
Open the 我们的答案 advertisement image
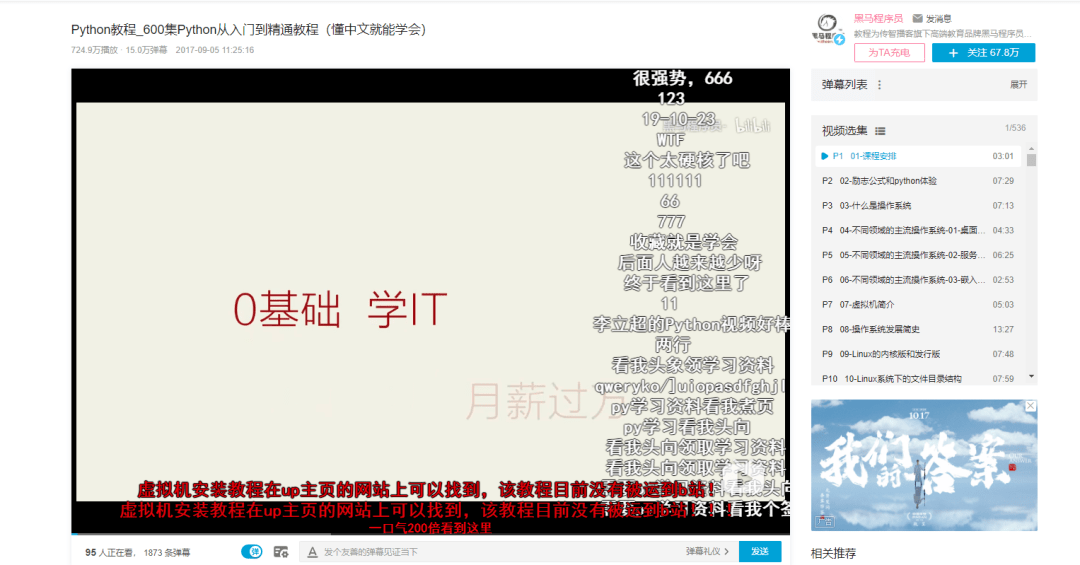click(924, 465)
